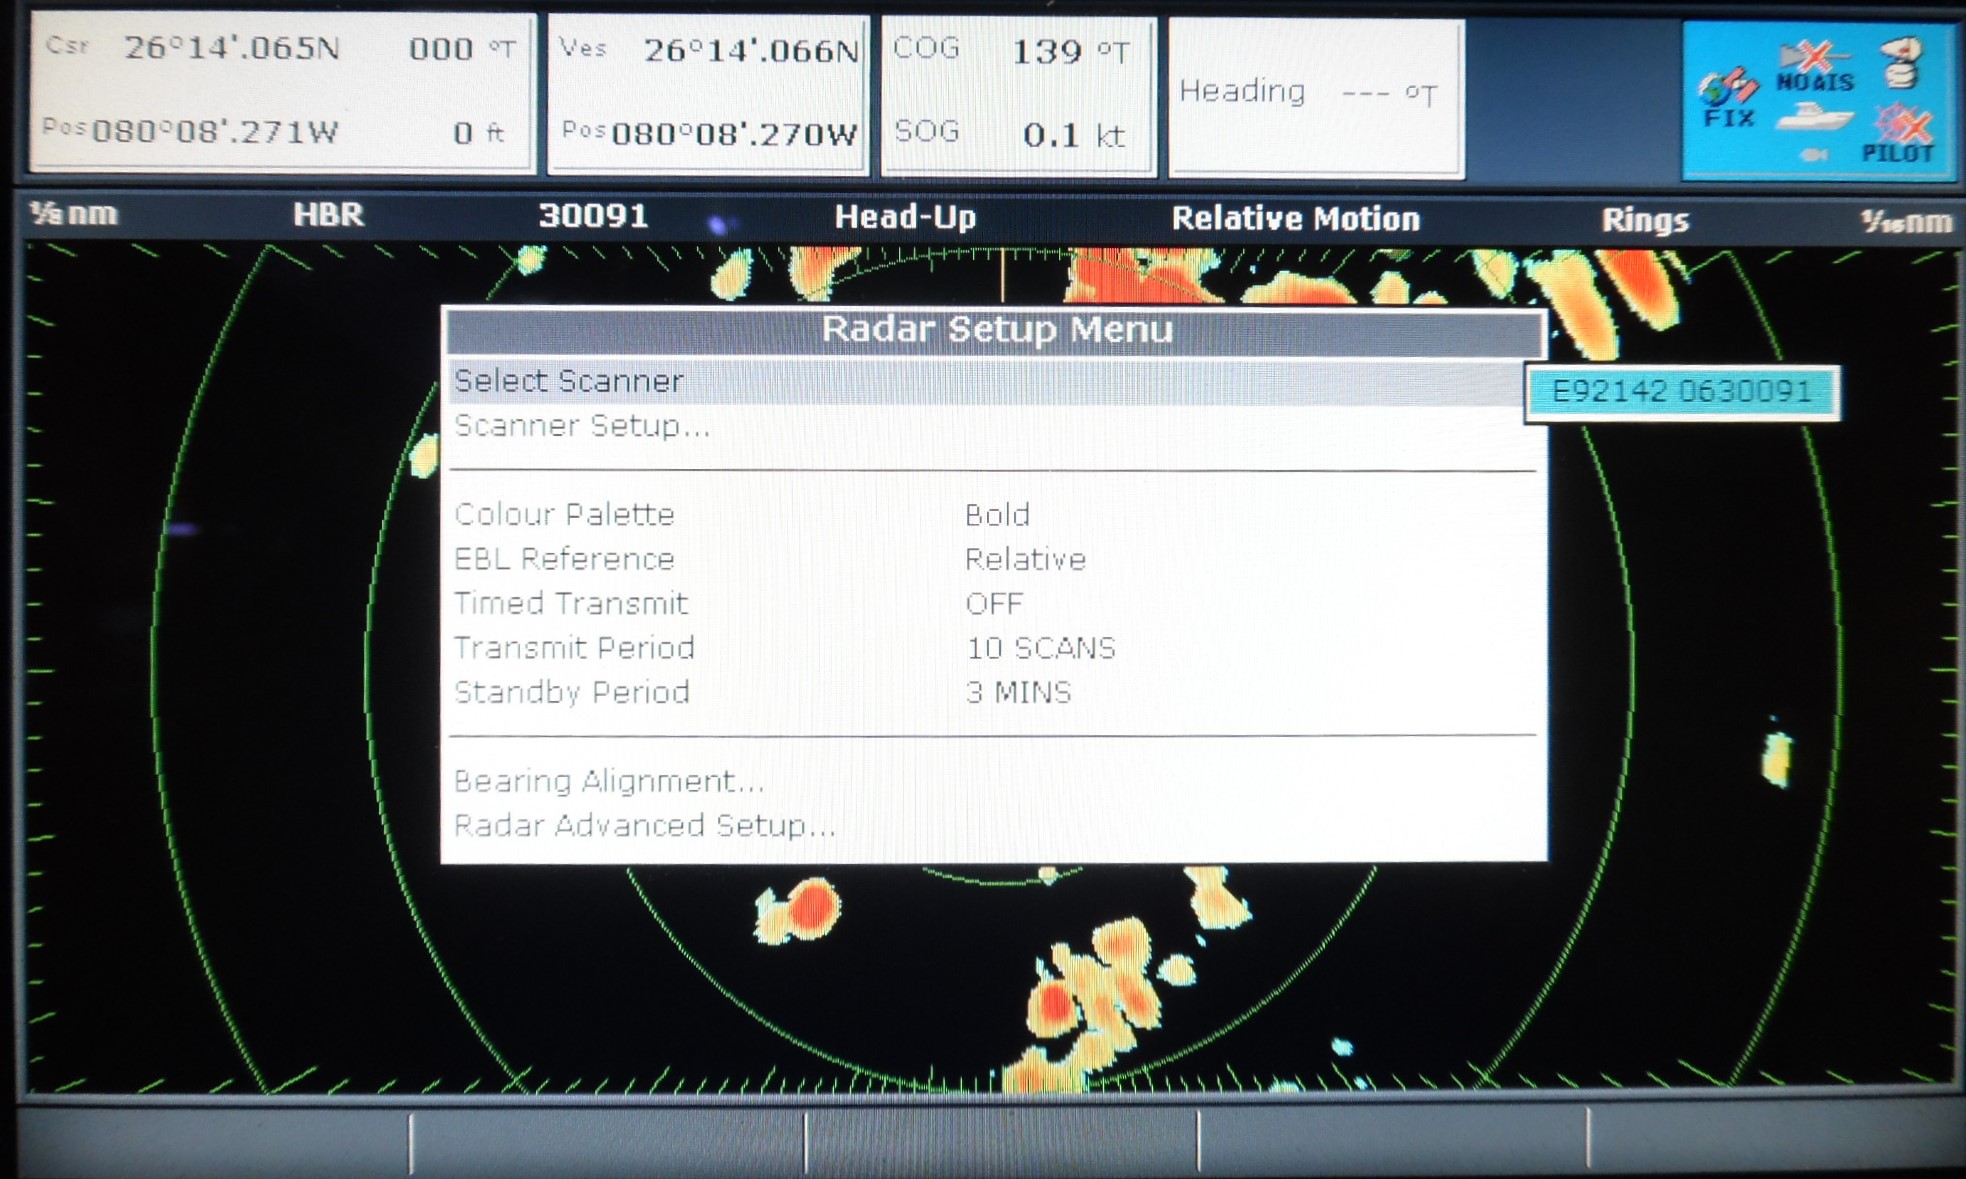Click Relative Motion mode label
This screenshot has height=1179, width=1966.
point(1295,219)
